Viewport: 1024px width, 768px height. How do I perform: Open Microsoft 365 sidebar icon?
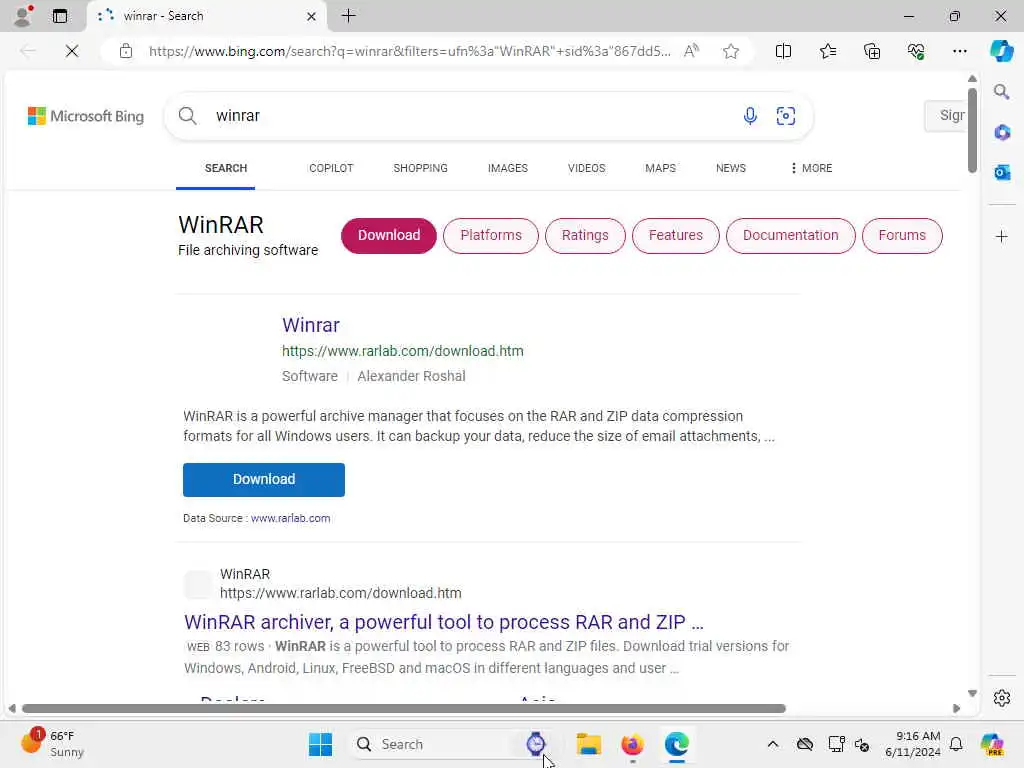[1002, 133]
